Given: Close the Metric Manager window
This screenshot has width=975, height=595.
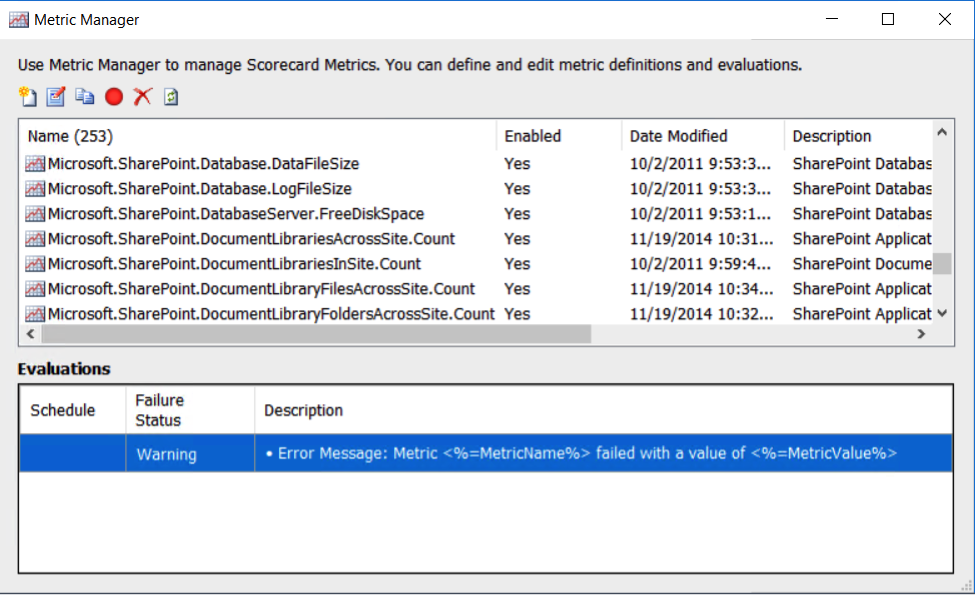Looking at the screenshot, I should coord(945,19).
